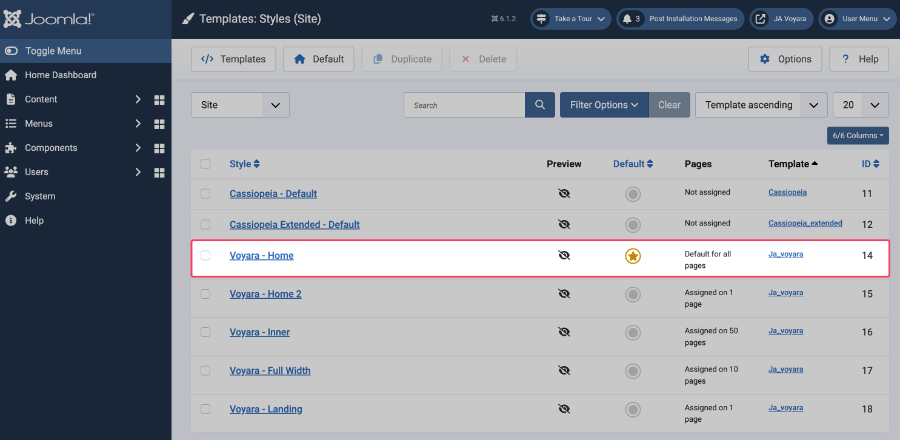900x440 pixels.
Task: Click the default star icon of Voyara - Home
Action: tap(633, 256)
